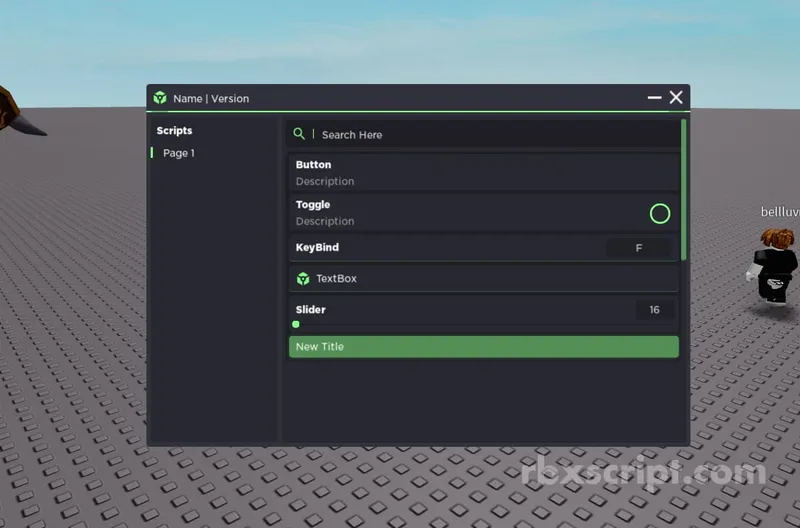Click the KeyBind key box showing F
800x528 pixels.
click(x=639, y=248)
